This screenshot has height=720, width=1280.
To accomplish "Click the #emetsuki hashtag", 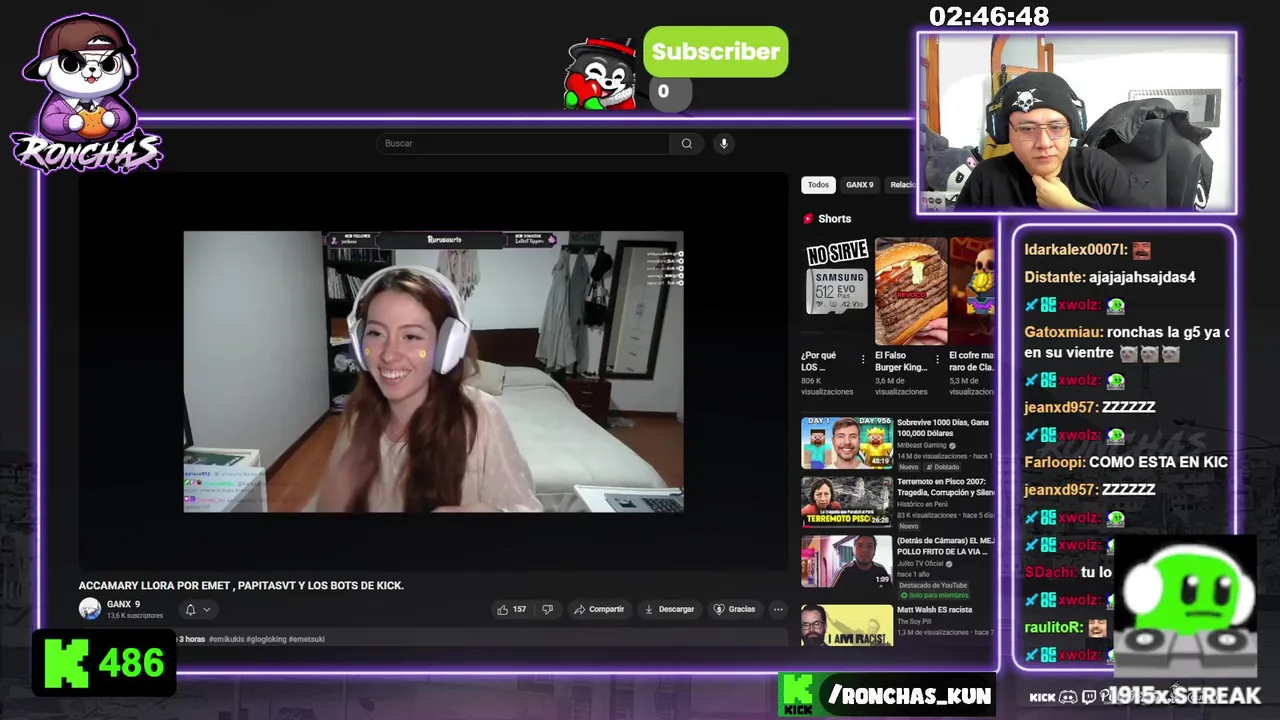I will point(306,639).
